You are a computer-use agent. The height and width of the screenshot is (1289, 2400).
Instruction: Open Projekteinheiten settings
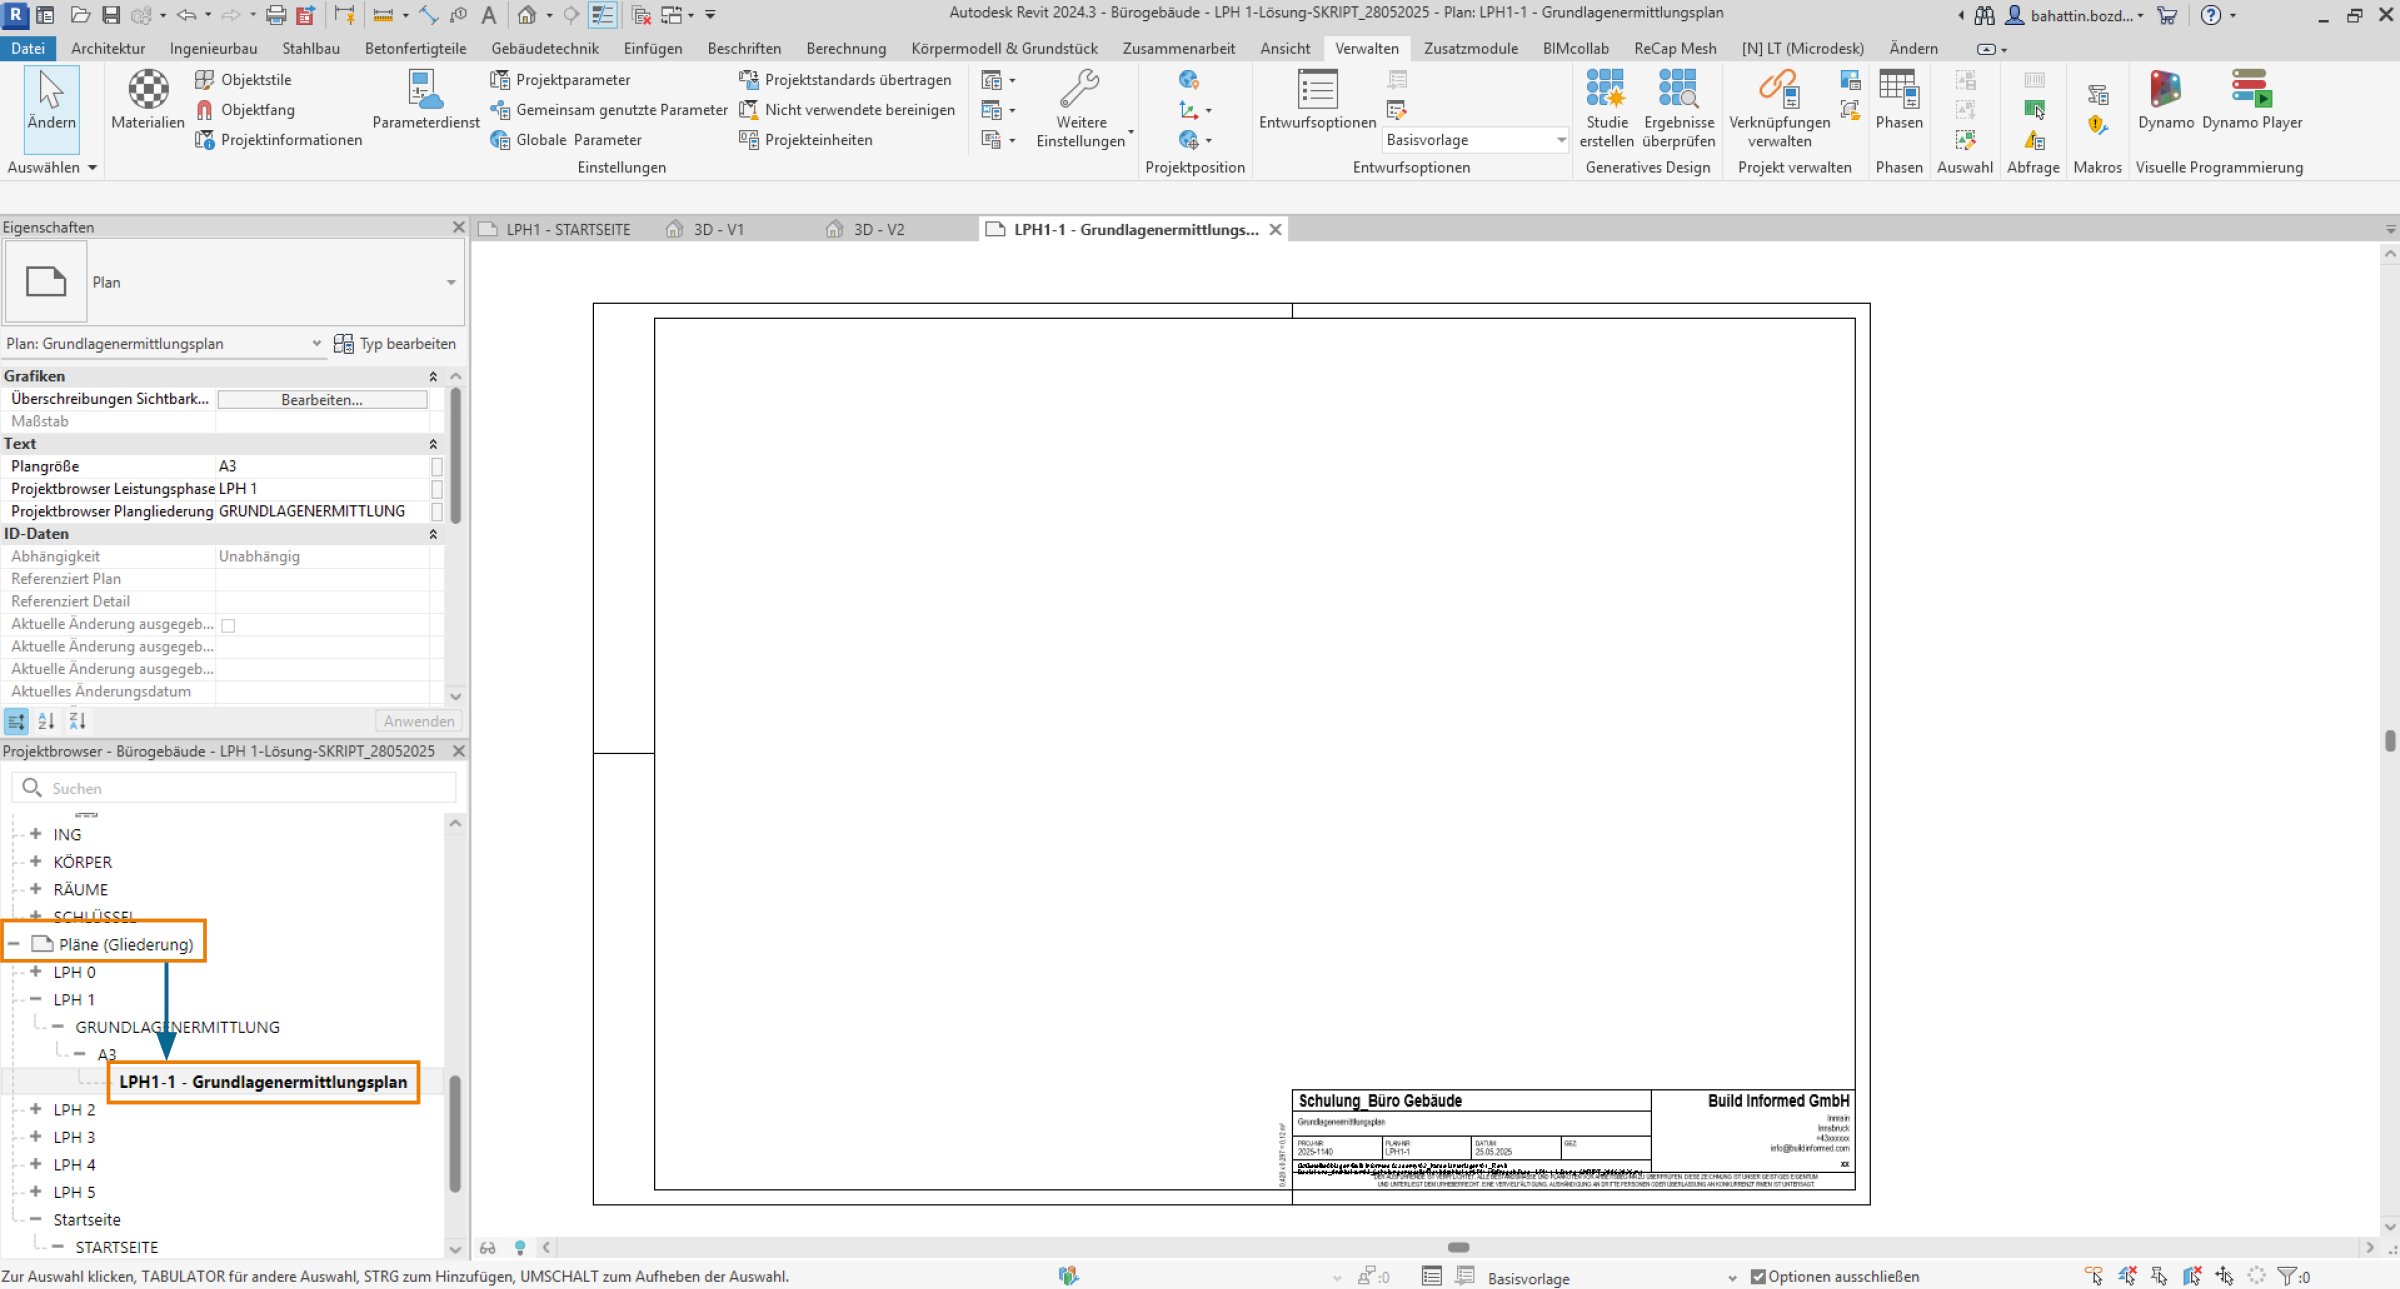806,140
